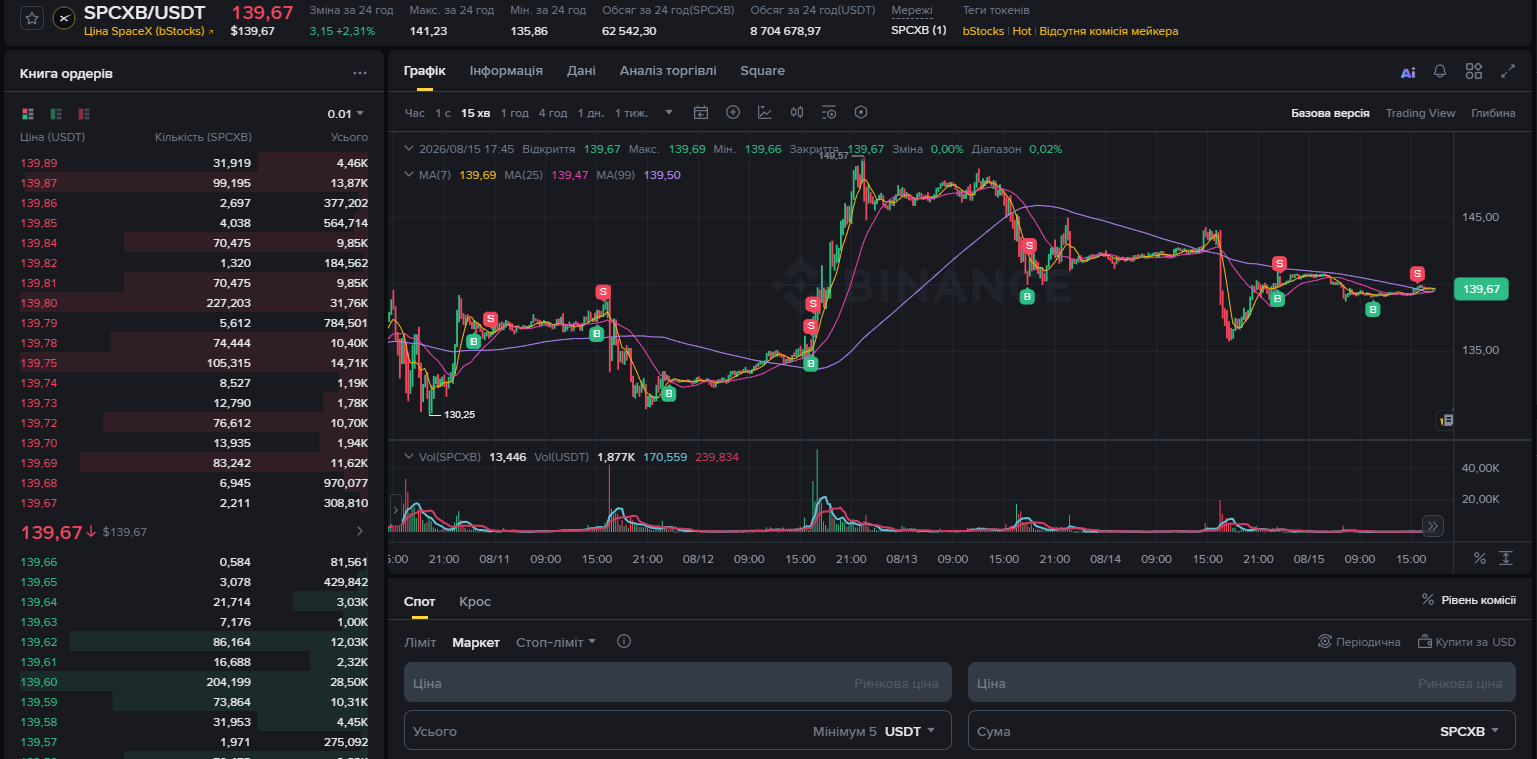The width and height of the screenshot is (1537, 759).
Task: Open the 0.01 price grouping dropdown
Action: (x=346, y=113)
